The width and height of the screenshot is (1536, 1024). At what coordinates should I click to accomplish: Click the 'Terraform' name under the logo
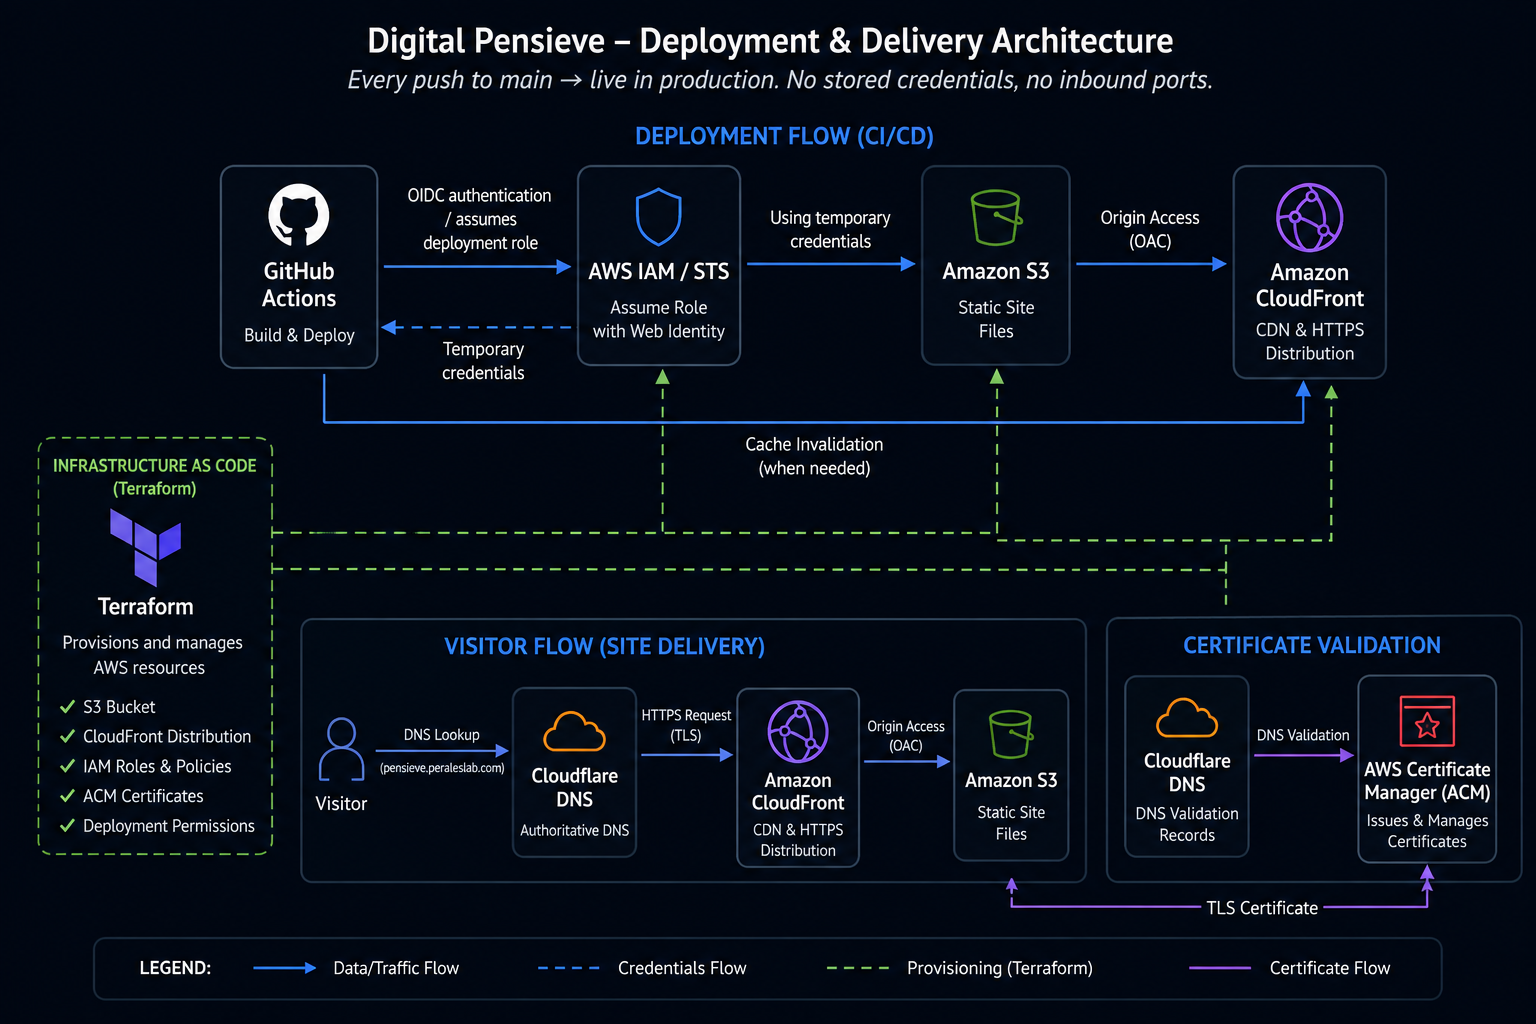pyautogui.click(x=146, y=607)
